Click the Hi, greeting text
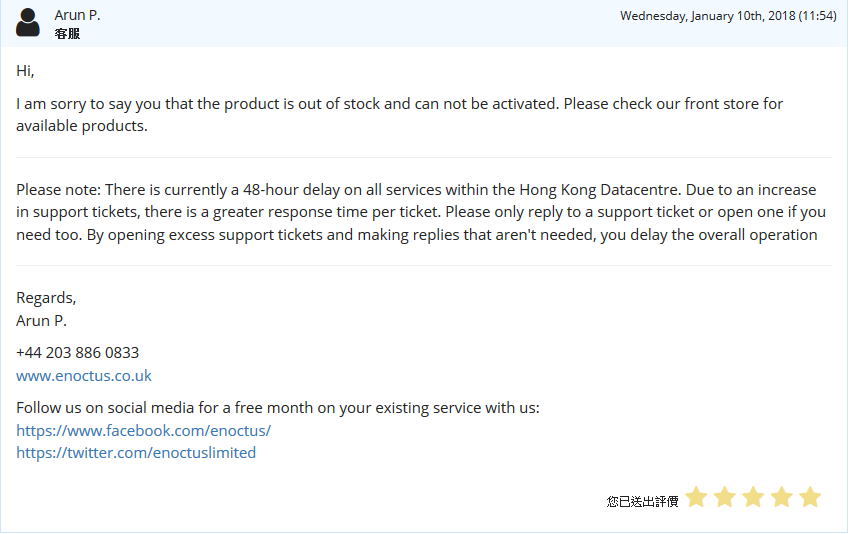Image resolution: width=856 pixels, height=534 pixels. click(x=25, y=71)
